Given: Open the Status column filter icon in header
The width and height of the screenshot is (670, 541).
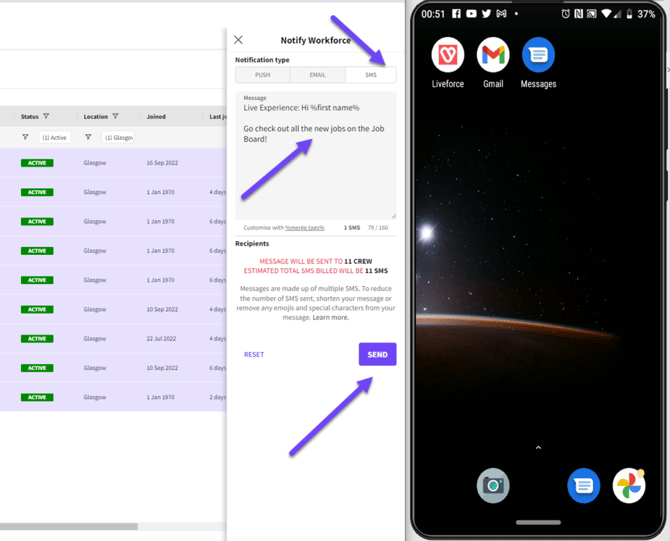Looking at the screenshot, I should [x=46, y=116].
